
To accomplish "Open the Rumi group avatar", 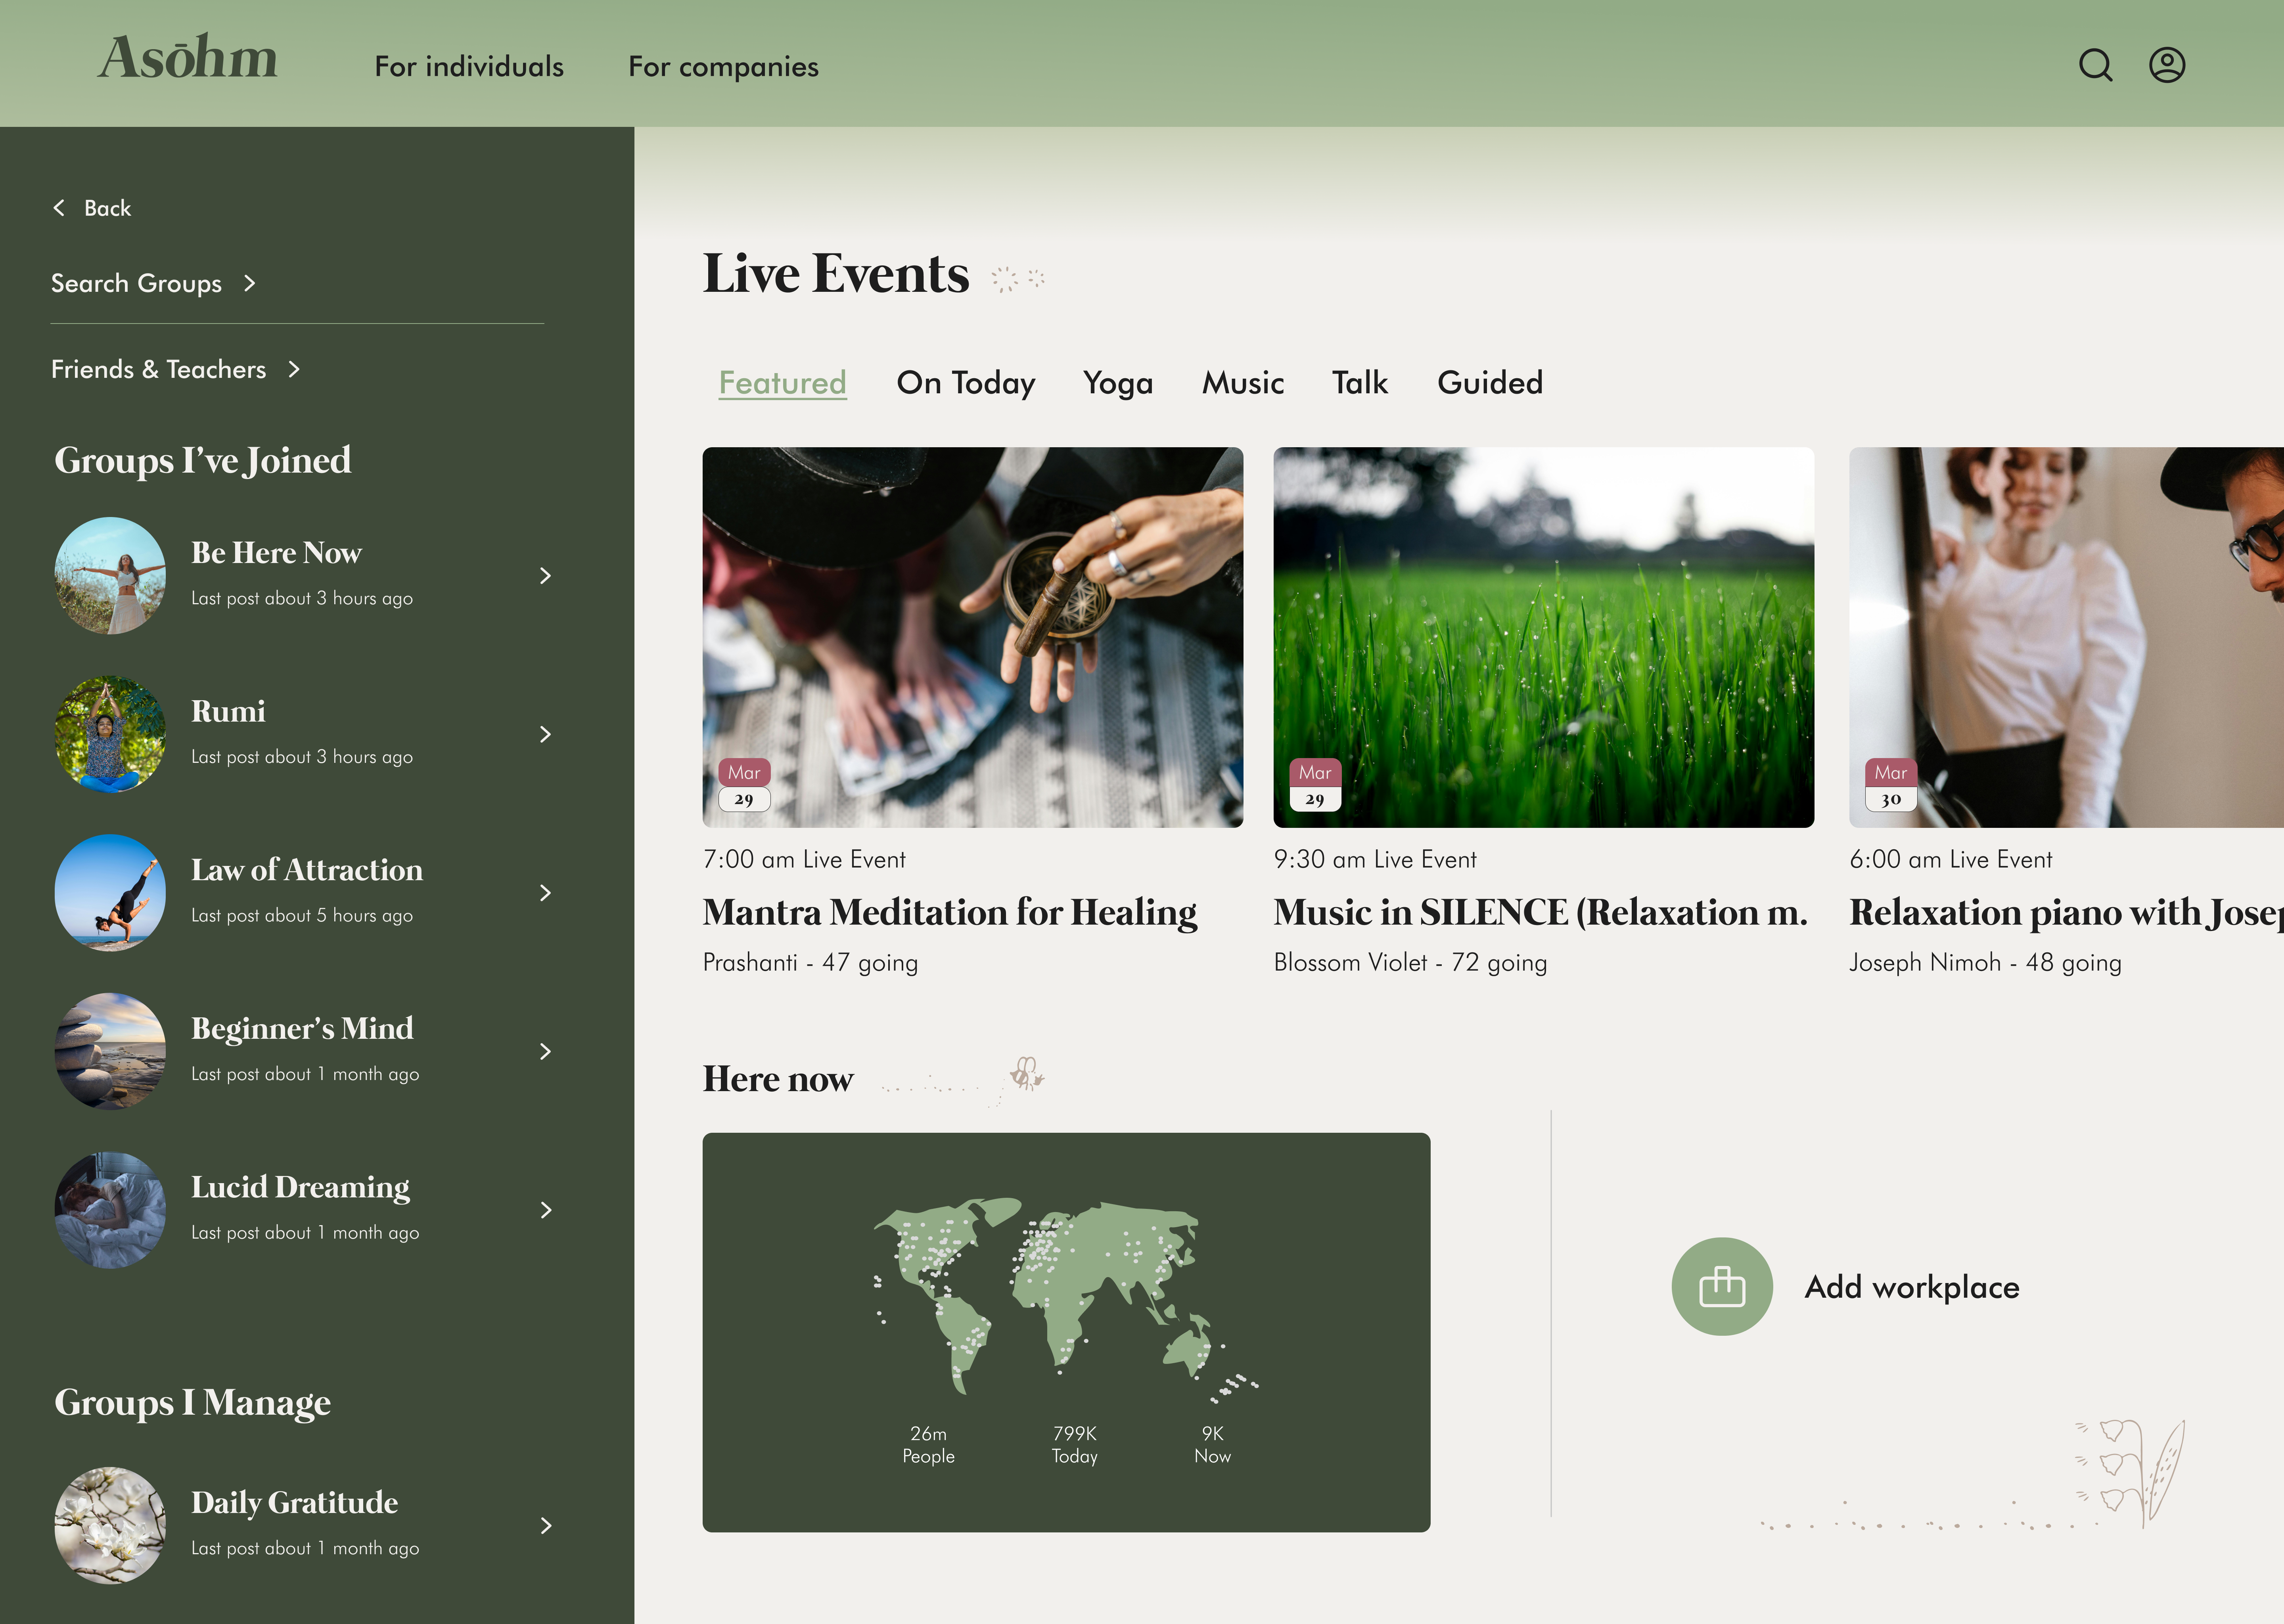I will point(110,734).
